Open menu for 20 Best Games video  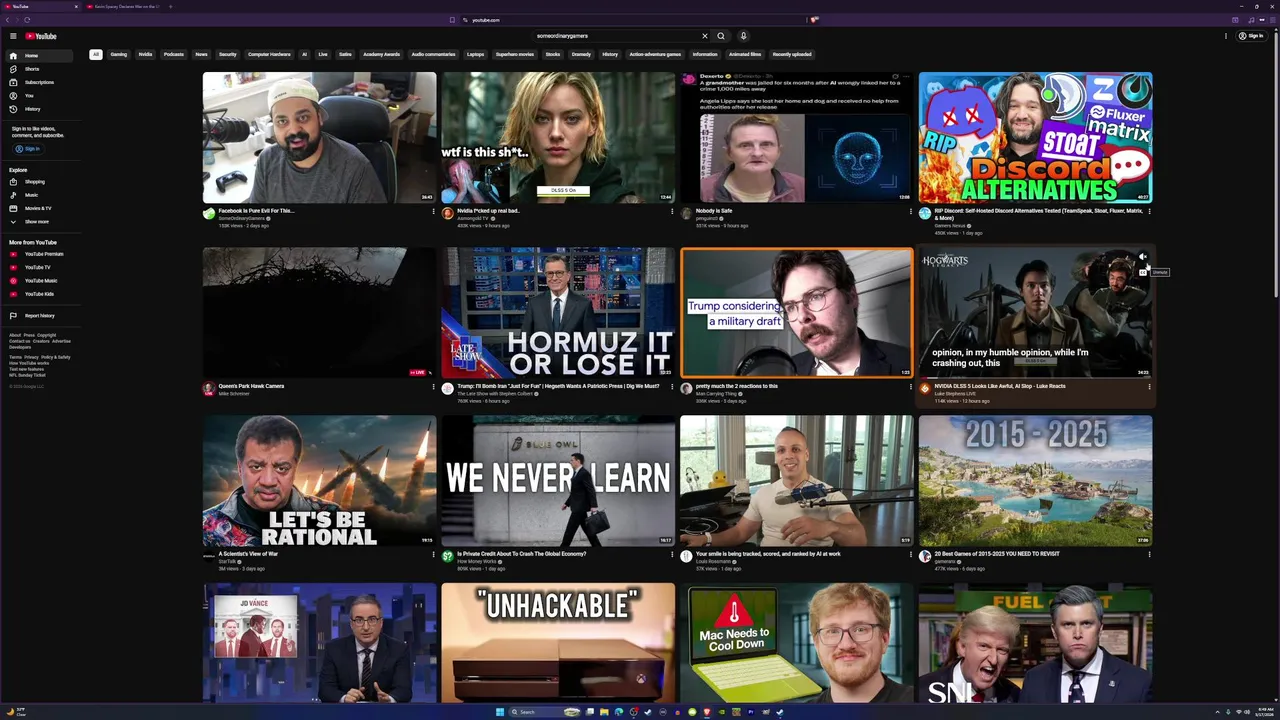click(1149, 554)
